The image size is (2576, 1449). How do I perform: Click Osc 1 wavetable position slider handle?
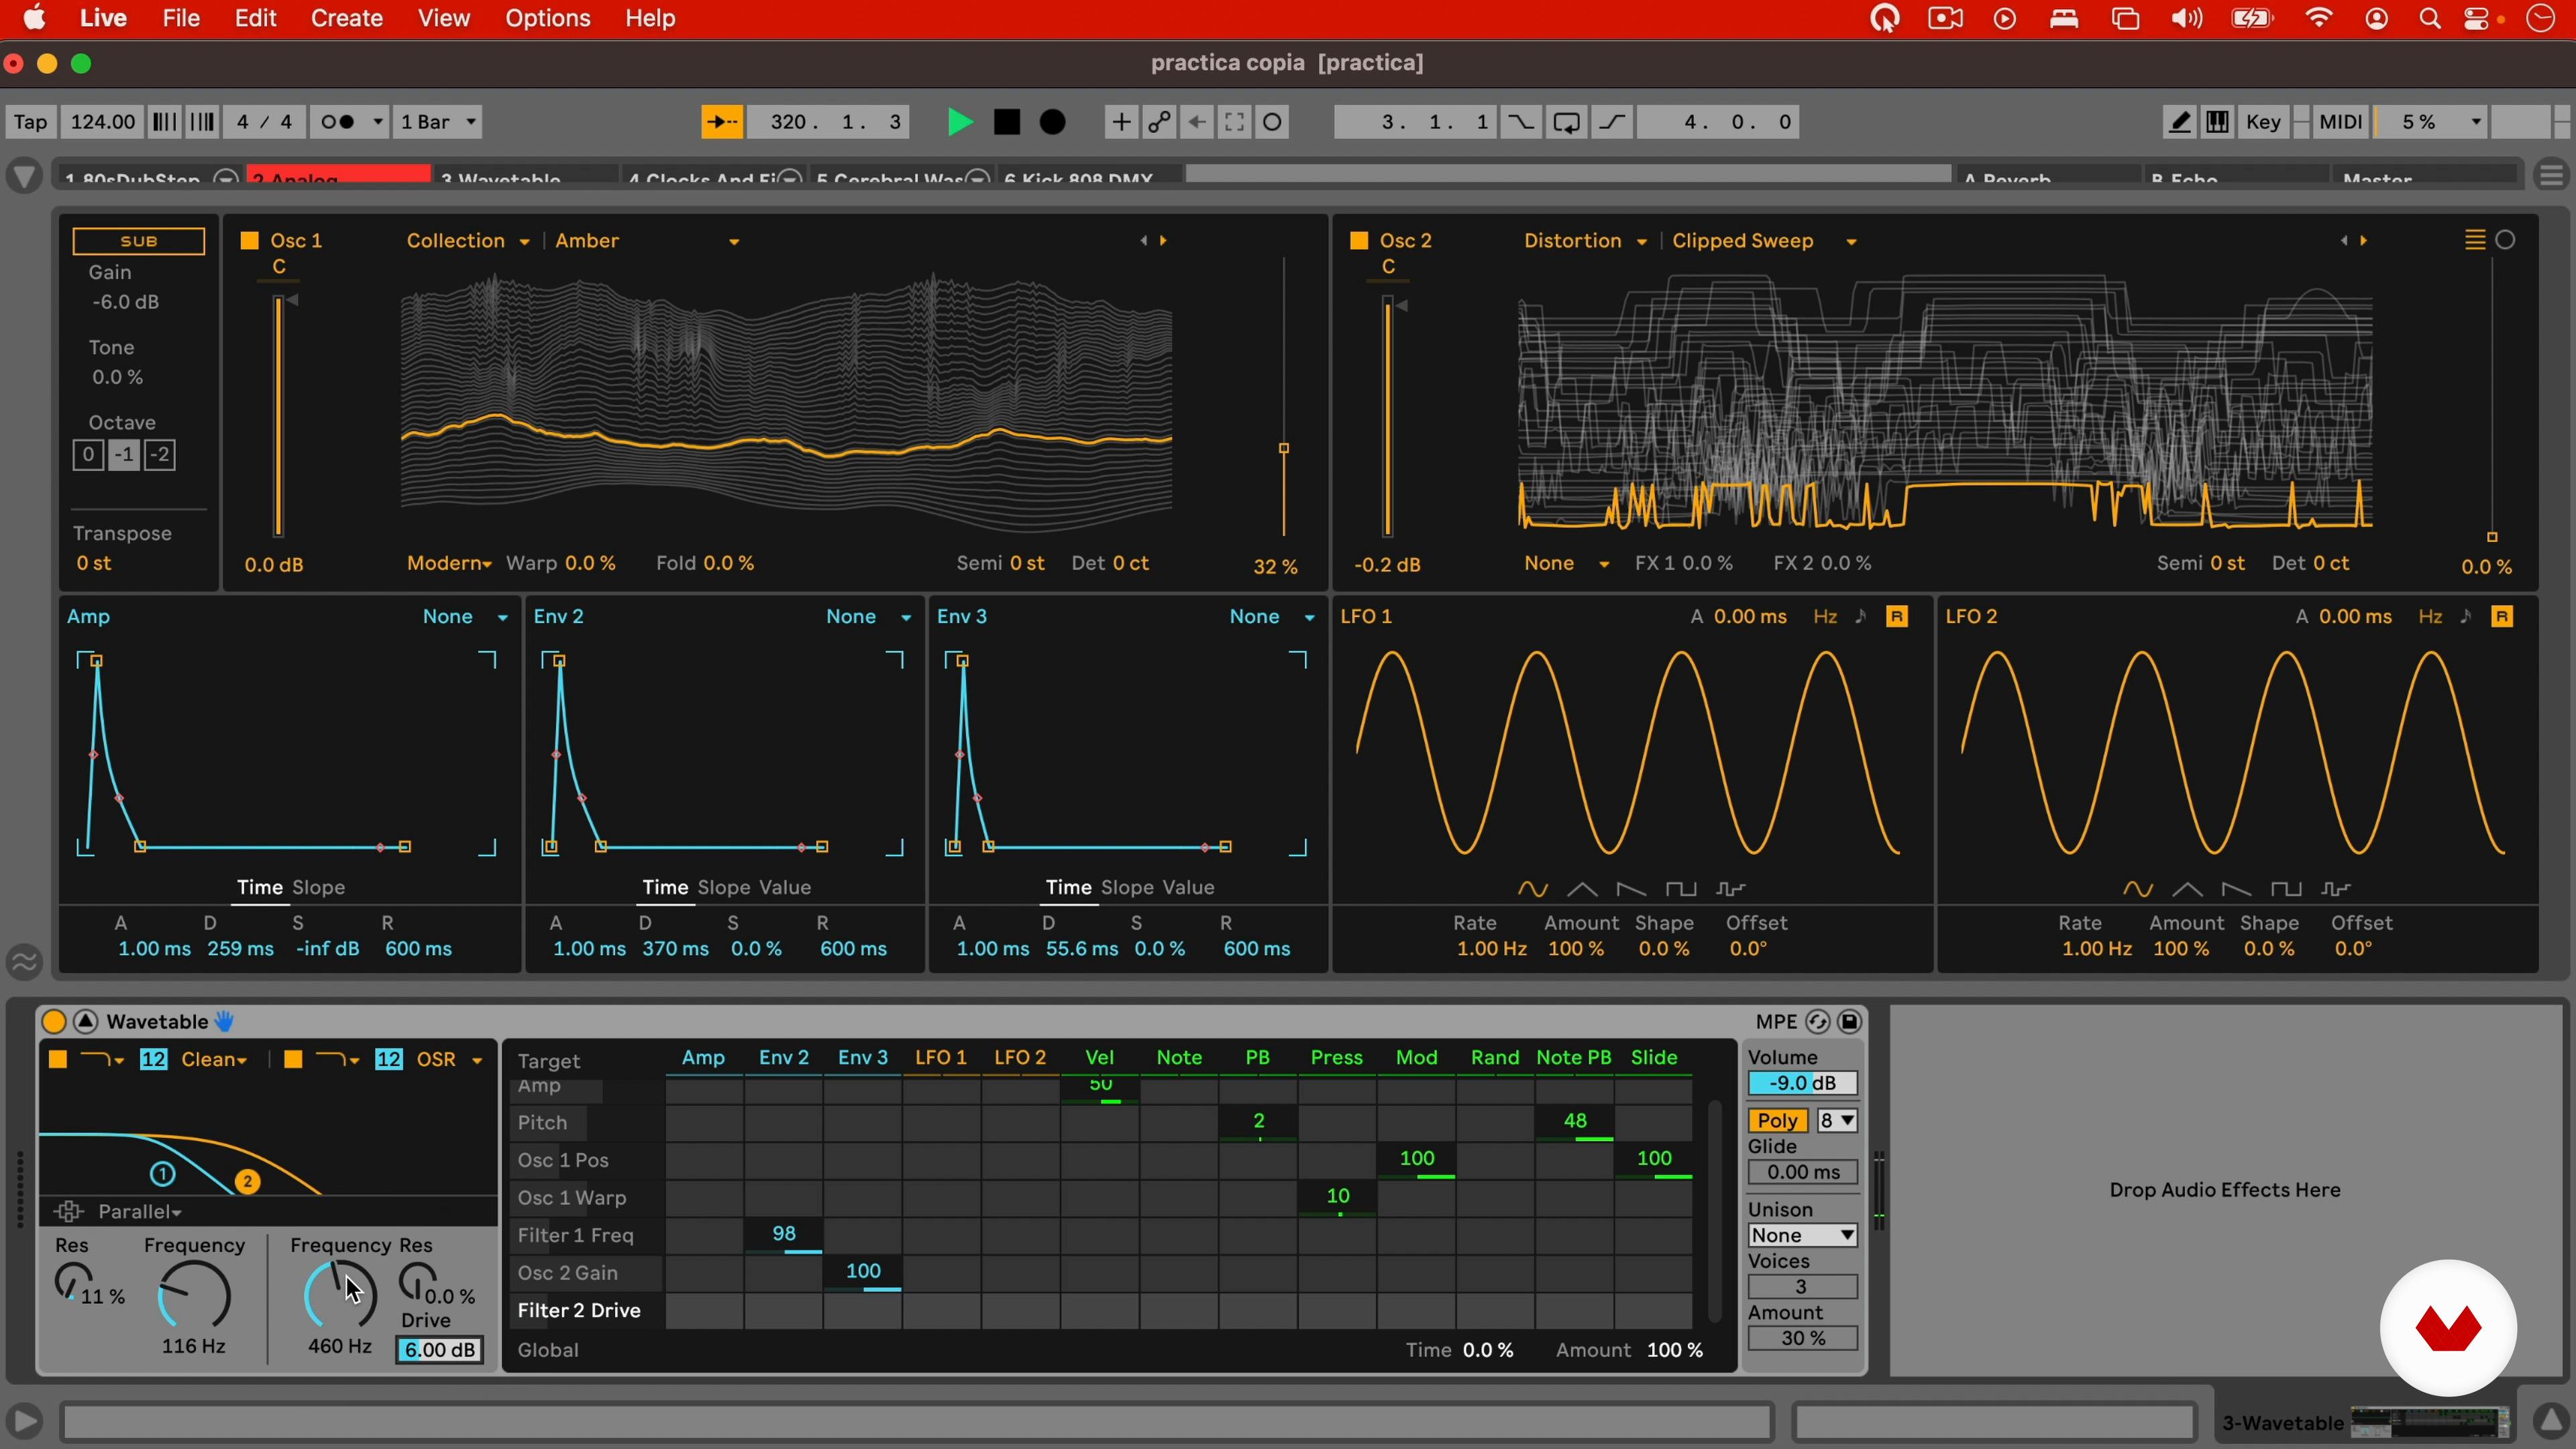1284,449
